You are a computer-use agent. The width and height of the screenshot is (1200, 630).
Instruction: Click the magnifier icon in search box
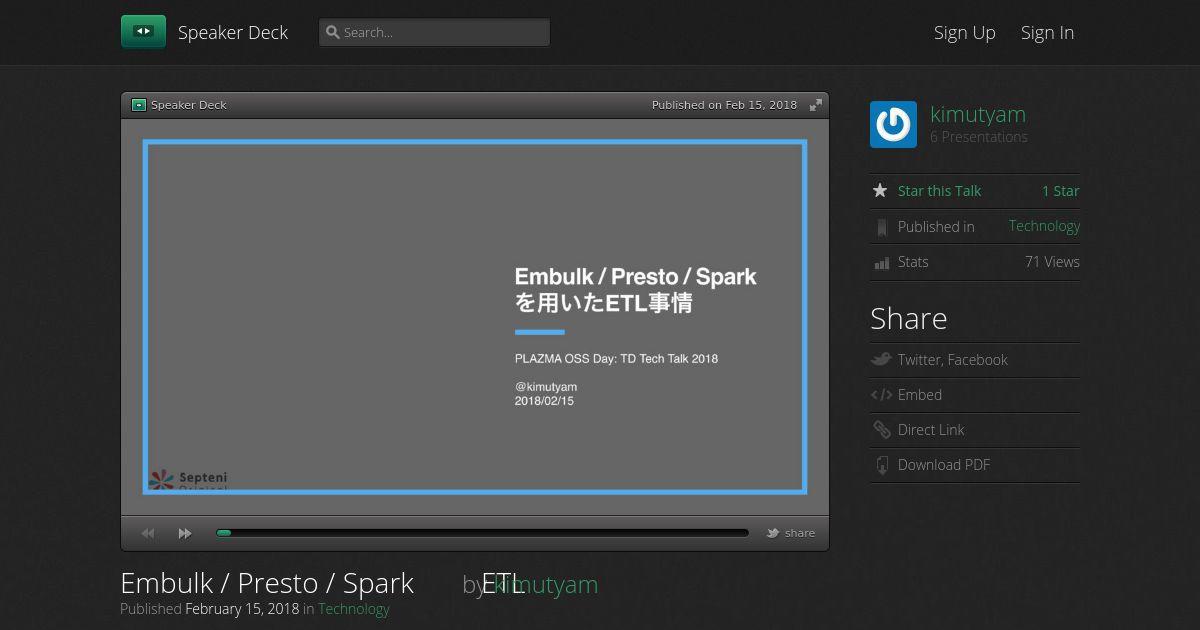[x=333, y=32]
